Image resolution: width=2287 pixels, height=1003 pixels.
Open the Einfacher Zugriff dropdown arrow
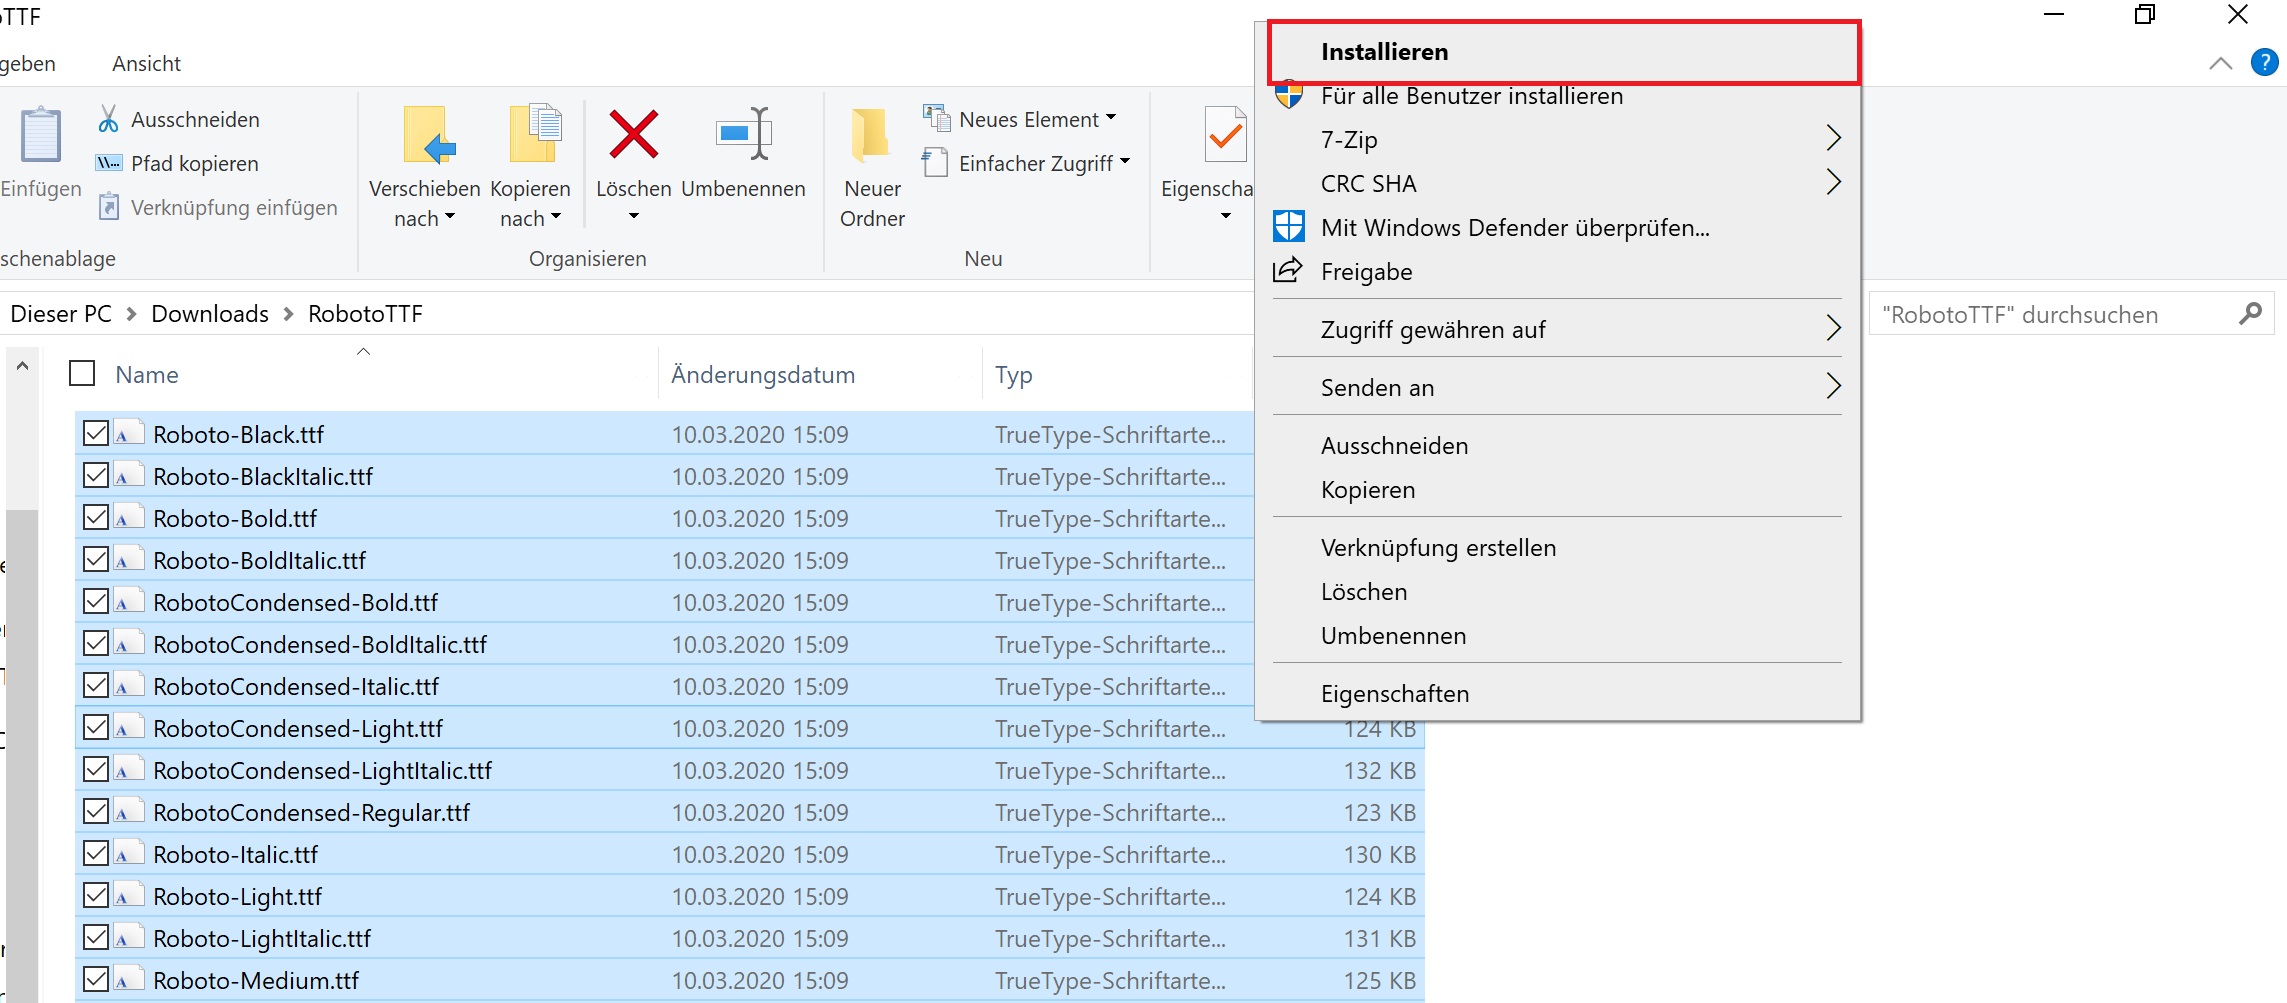tap(1125, 161)
